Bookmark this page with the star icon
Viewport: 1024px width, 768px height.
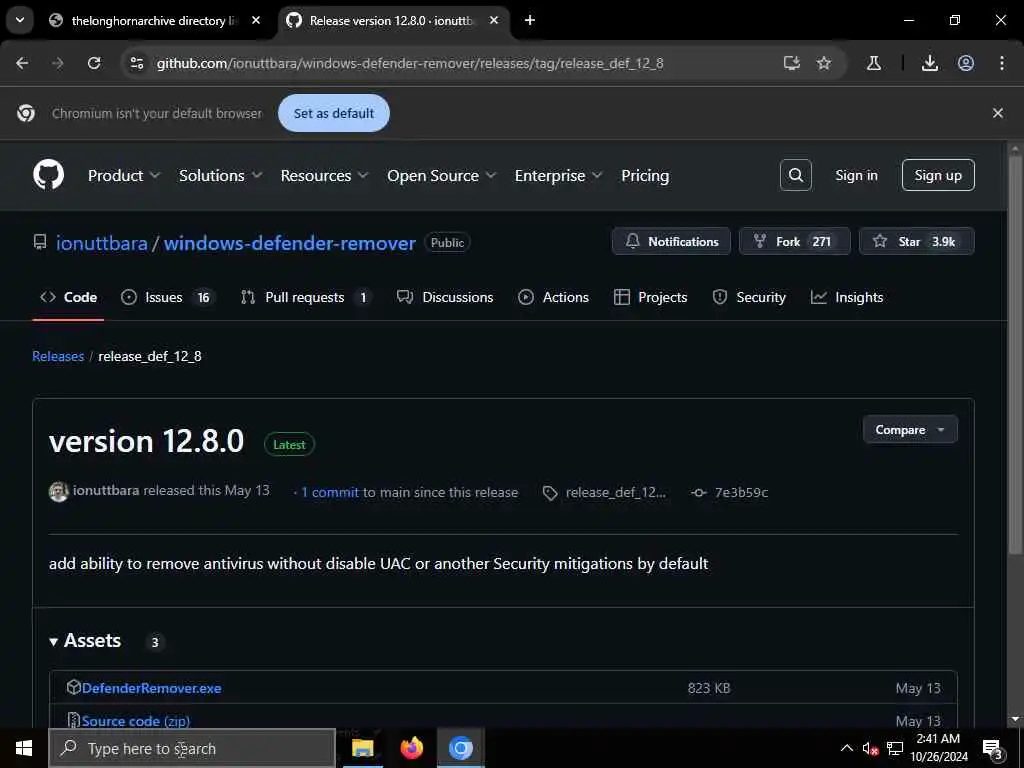coord(824,63)
